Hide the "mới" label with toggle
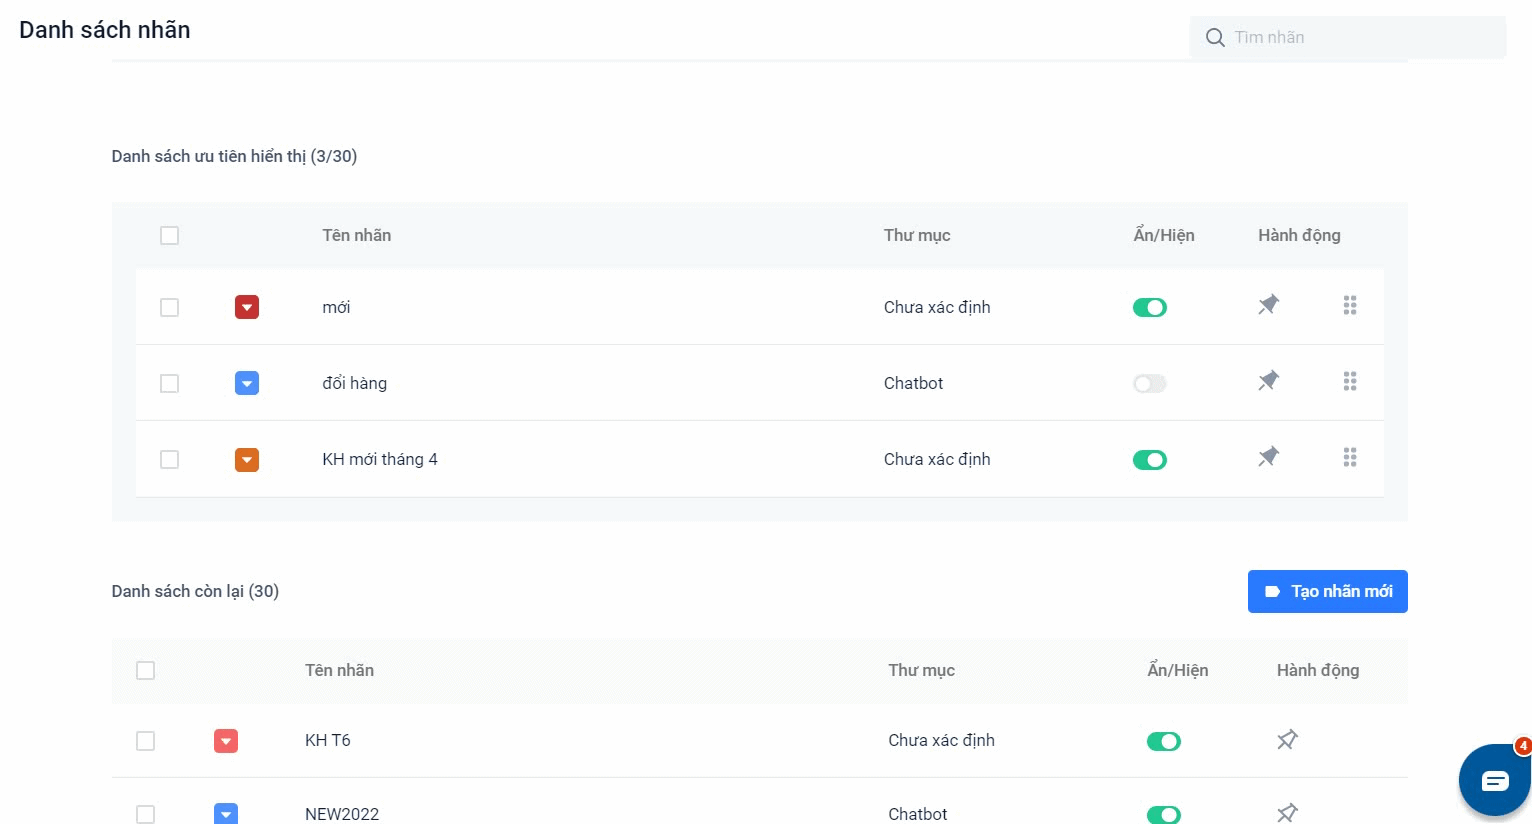The image size is (1532, 824). (1149, 308)
